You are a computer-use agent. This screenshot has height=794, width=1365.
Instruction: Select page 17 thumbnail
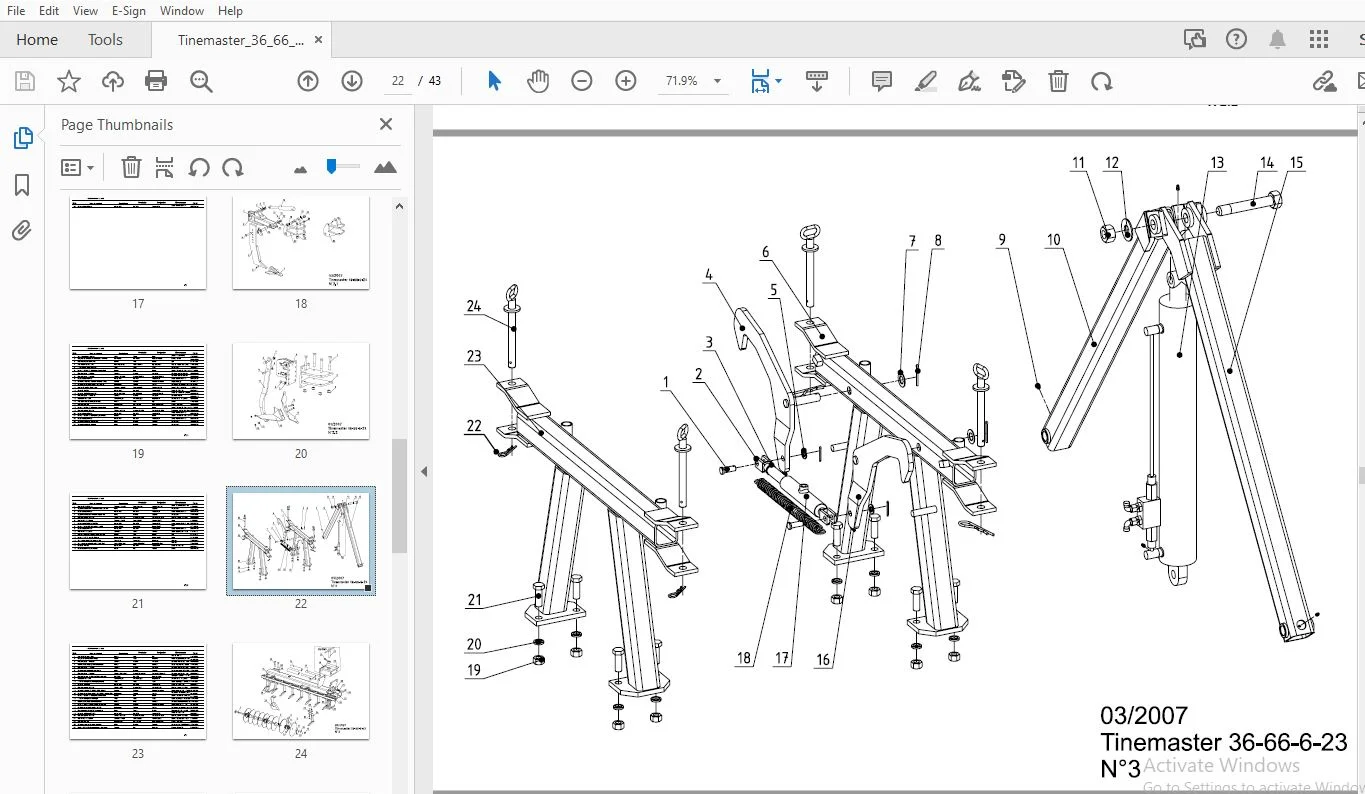pos(138,243)
